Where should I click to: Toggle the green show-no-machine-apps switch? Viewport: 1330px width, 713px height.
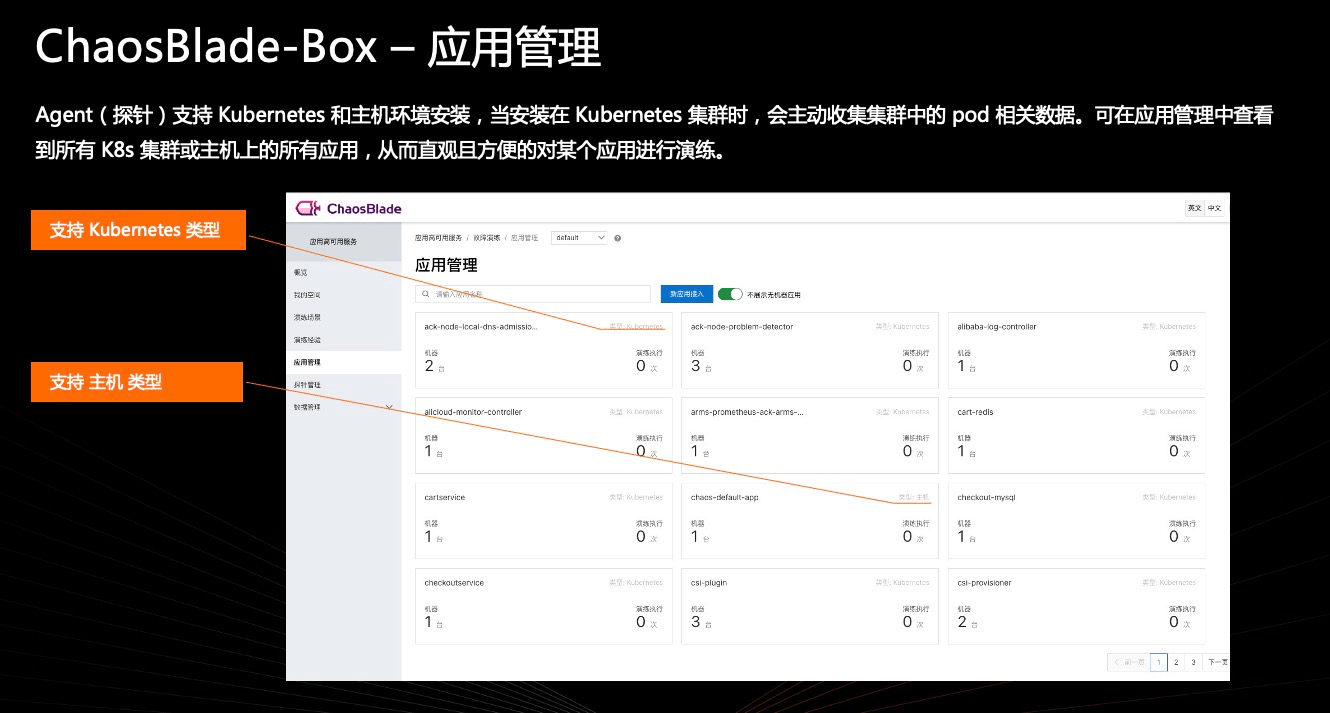point(730,294)
